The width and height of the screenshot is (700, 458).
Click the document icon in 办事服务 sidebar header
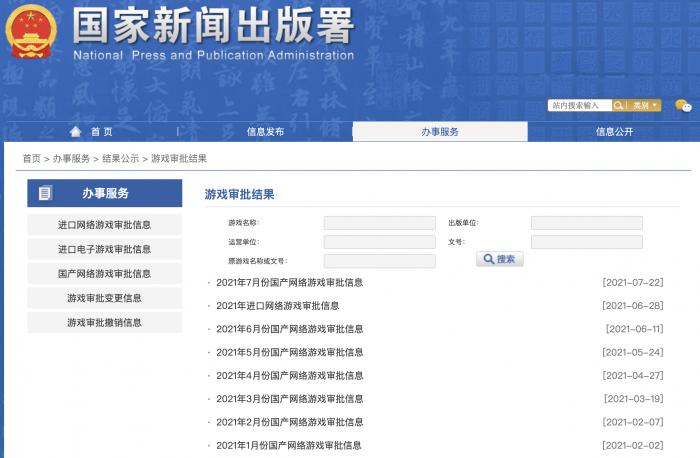click(x=45, y=193)
